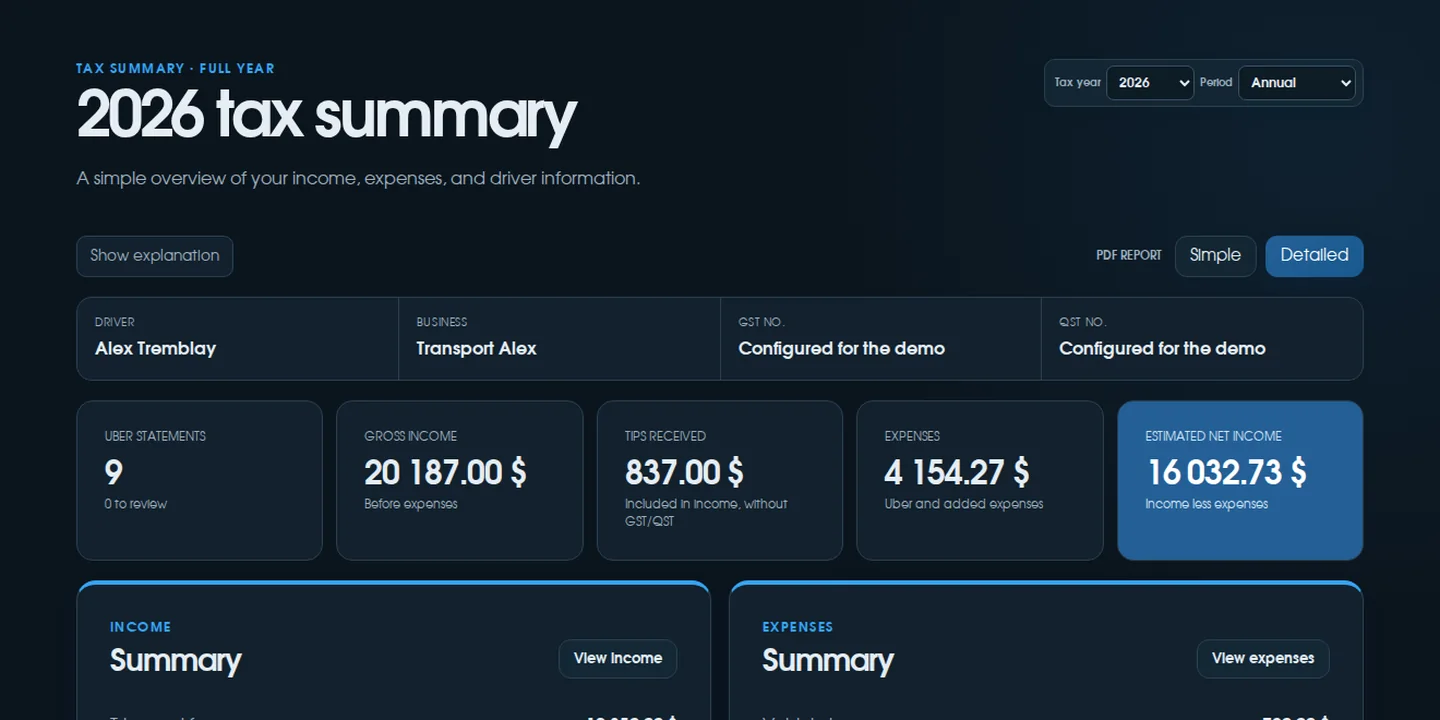Click the Show explanation button
The height and width of the screenshot is (720, 1440).
[x=155, y=256]
